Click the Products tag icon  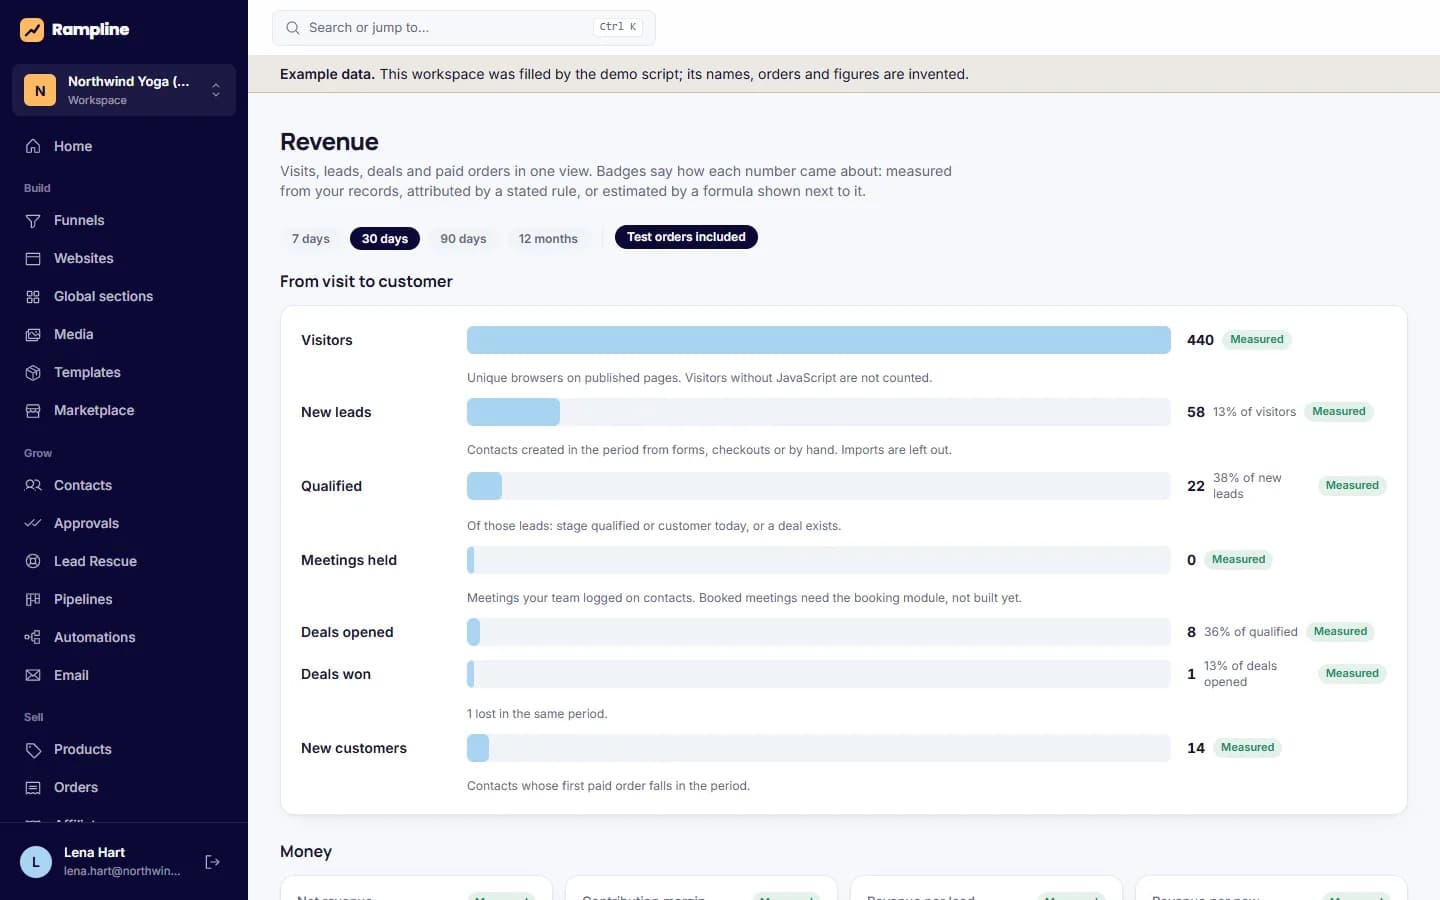33,749
